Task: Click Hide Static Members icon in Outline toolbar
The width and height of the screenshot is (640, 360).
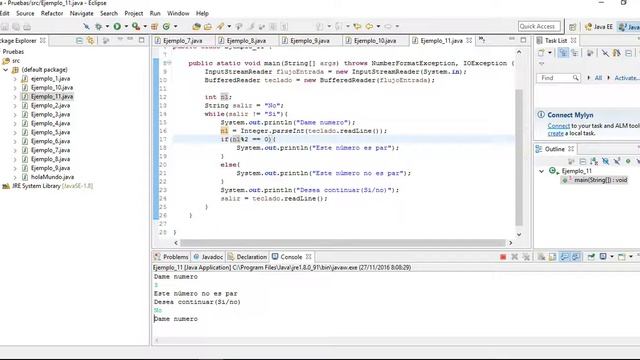Action: point(617,162)
